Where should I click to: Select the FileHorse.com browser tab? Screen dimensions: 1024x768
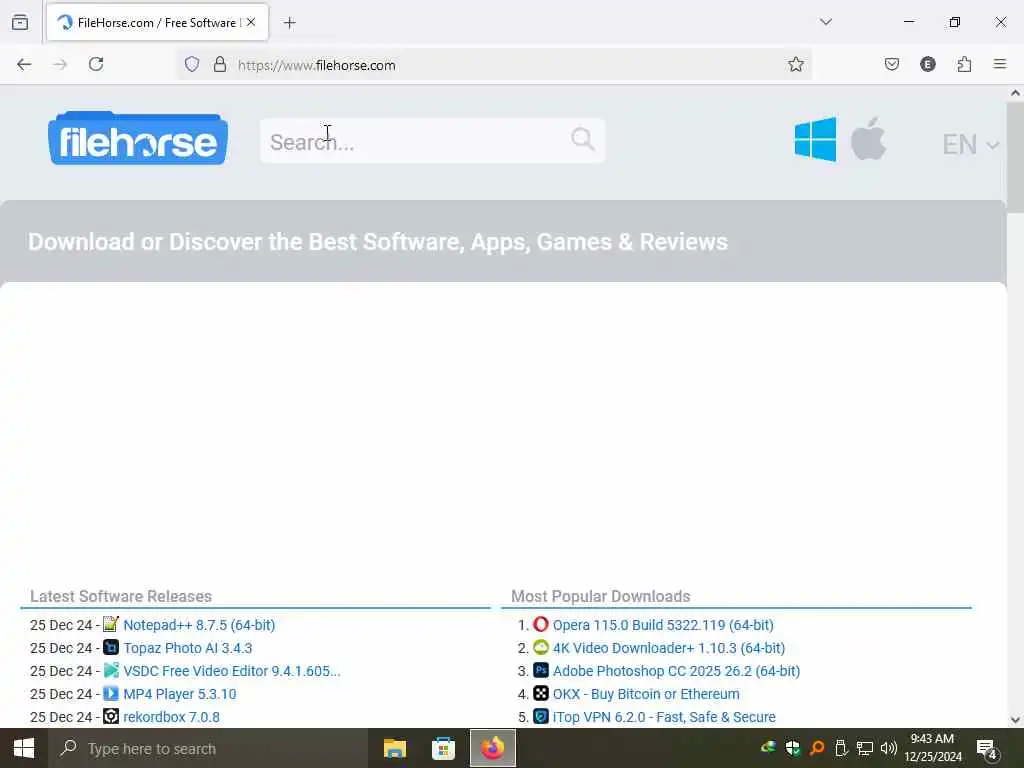coord(157,22)
